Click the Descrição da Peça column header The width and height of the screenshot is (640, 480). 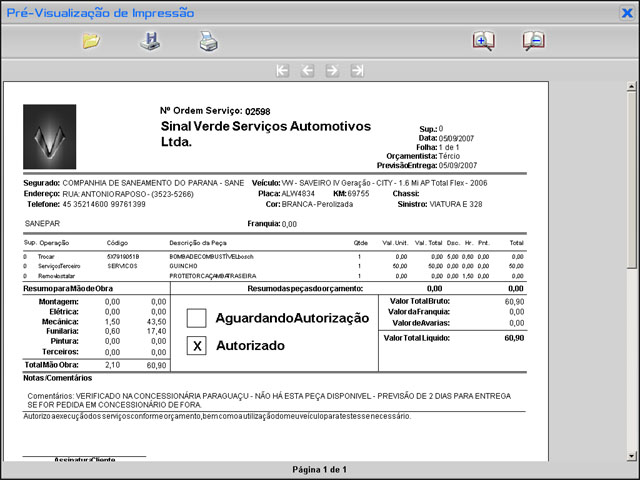198,243
